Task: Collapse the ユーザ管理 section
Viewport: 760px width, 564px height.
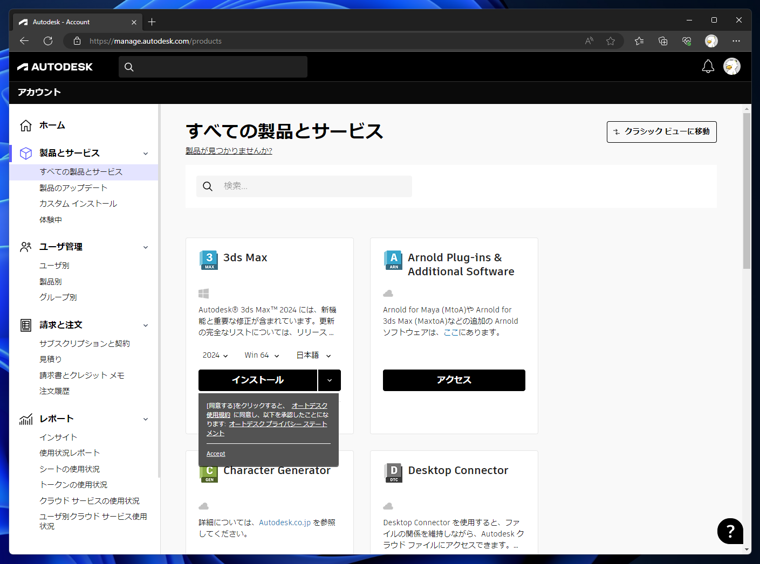Action: pyautogui.click(x=145, y=247)
